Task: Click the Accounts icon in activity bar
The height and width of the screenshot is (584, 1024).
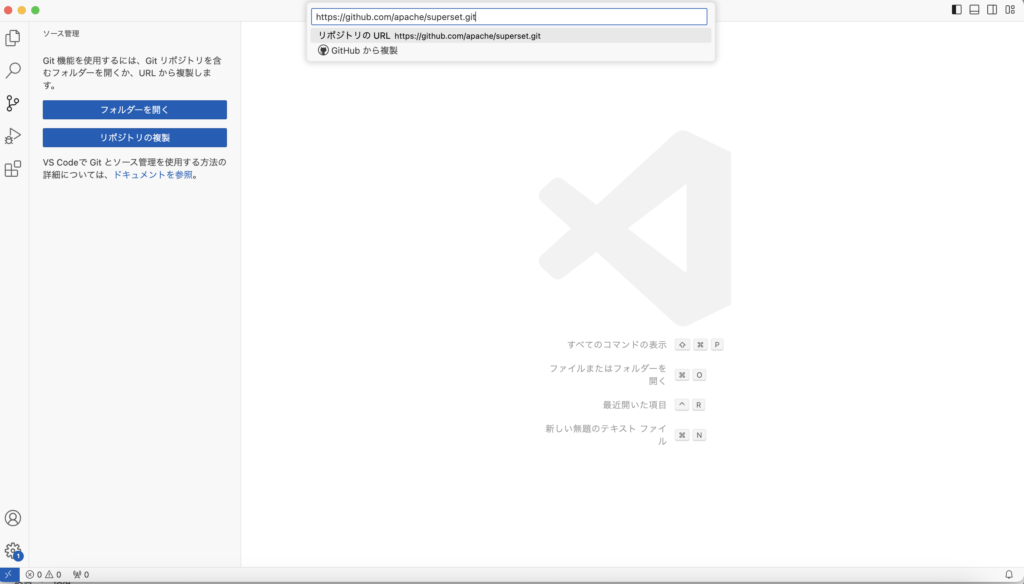Action: [13, 518]
